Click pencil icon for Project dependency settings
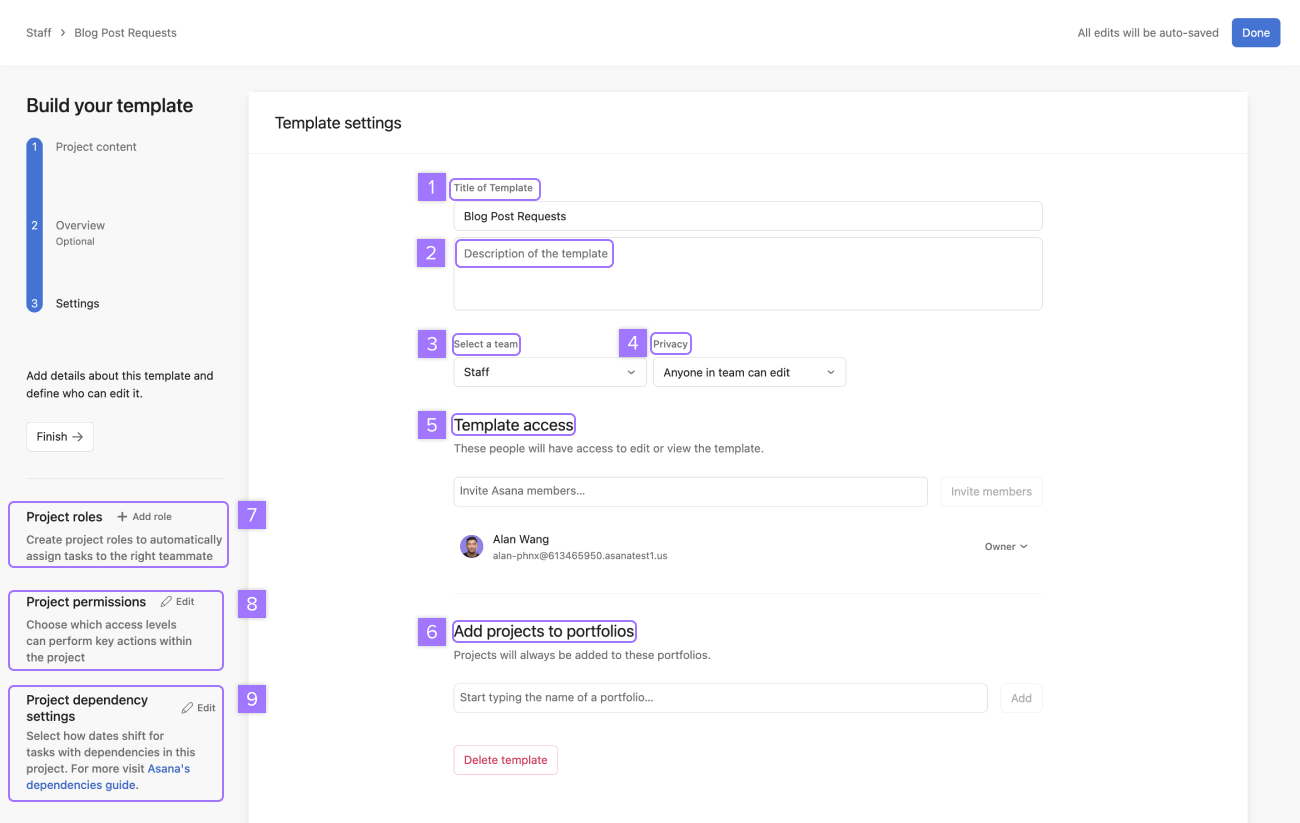 tap(187, 708)
